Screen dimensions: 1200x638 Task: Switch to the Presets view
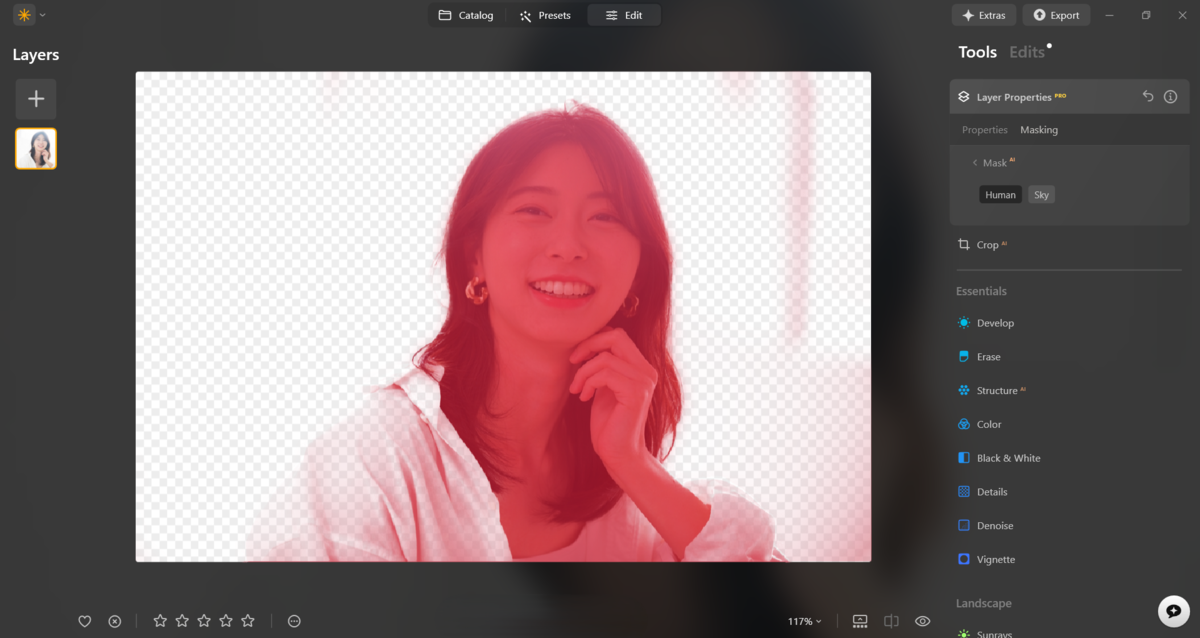coord(544,15)
